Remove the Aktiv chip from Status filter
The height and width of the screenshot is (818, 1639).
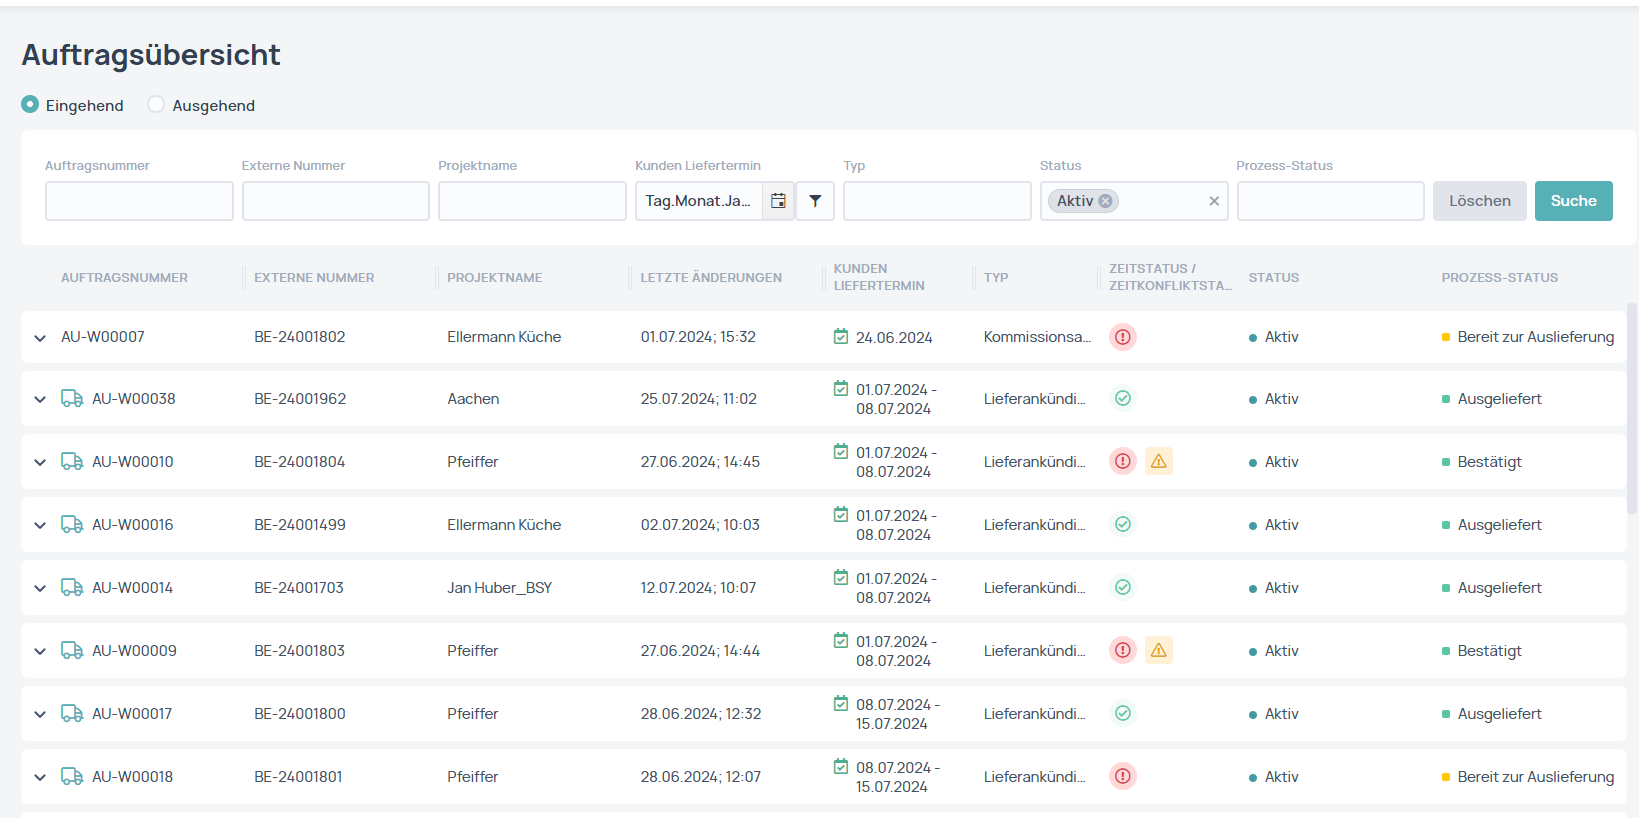(x=1105, y=201)
